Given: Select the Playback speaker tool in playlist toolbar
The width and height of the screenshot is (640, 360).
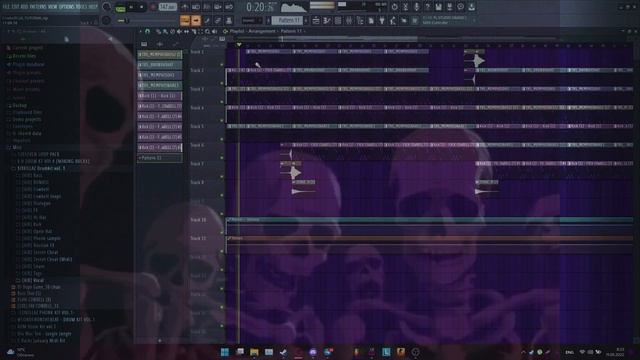Looking at the screenshot, I should (214, 31).
